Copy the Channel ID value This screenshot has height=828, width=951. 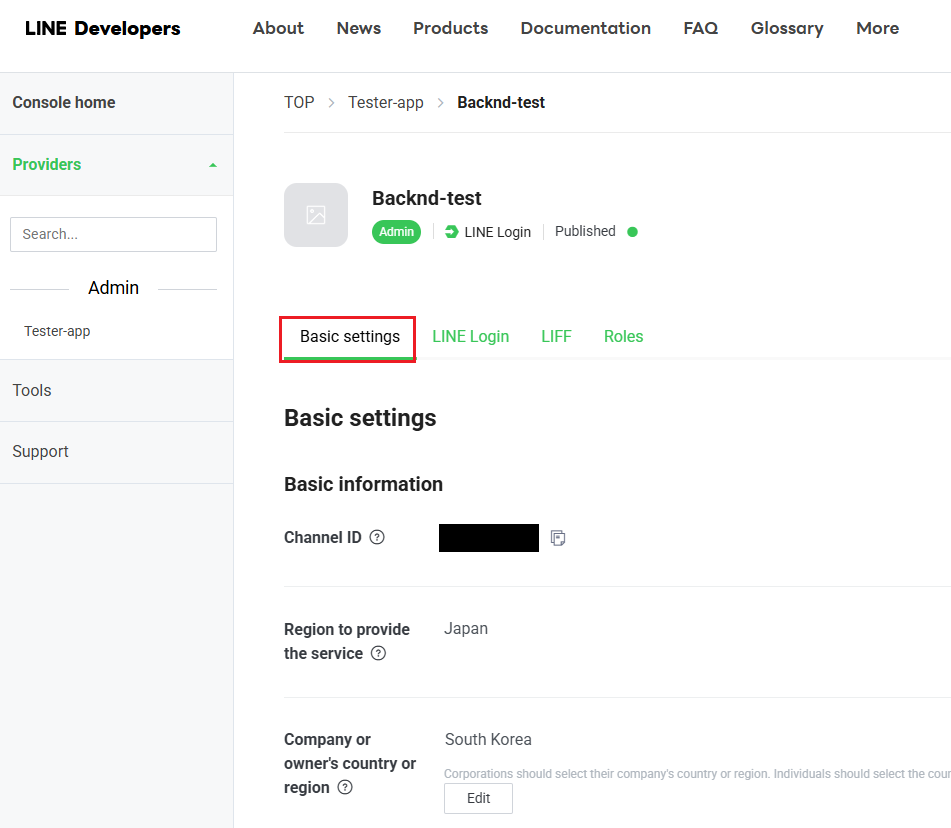558,538
